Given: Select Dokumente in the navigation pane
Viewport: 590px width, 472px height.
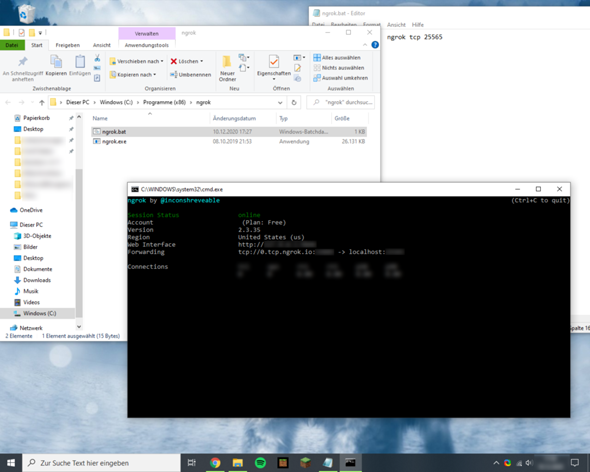Looking at the screenshot, I should tap(33, 269).
